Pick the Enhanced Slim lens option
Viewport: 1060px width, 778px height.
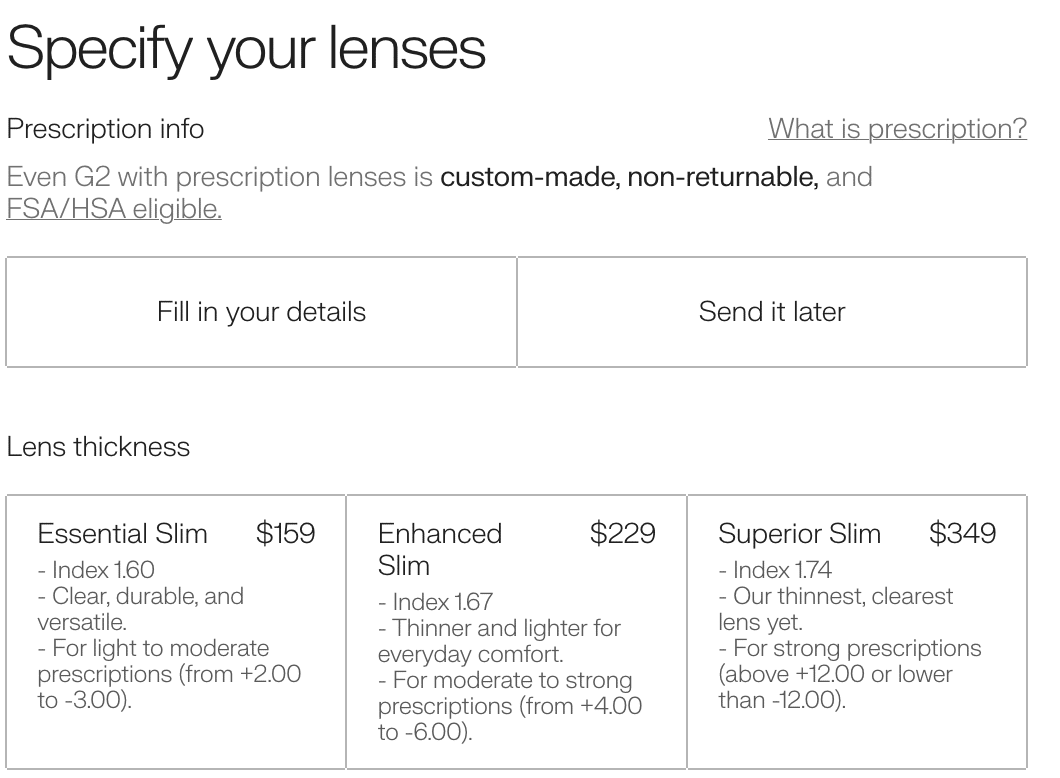(516, 632)
